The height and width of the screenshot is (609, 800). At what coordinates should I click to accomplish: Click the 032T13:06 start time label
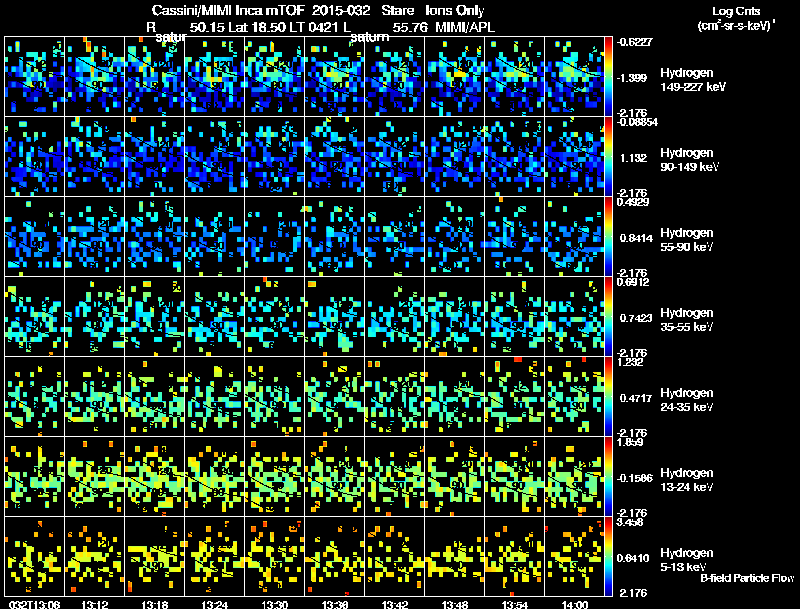(35, 604)
